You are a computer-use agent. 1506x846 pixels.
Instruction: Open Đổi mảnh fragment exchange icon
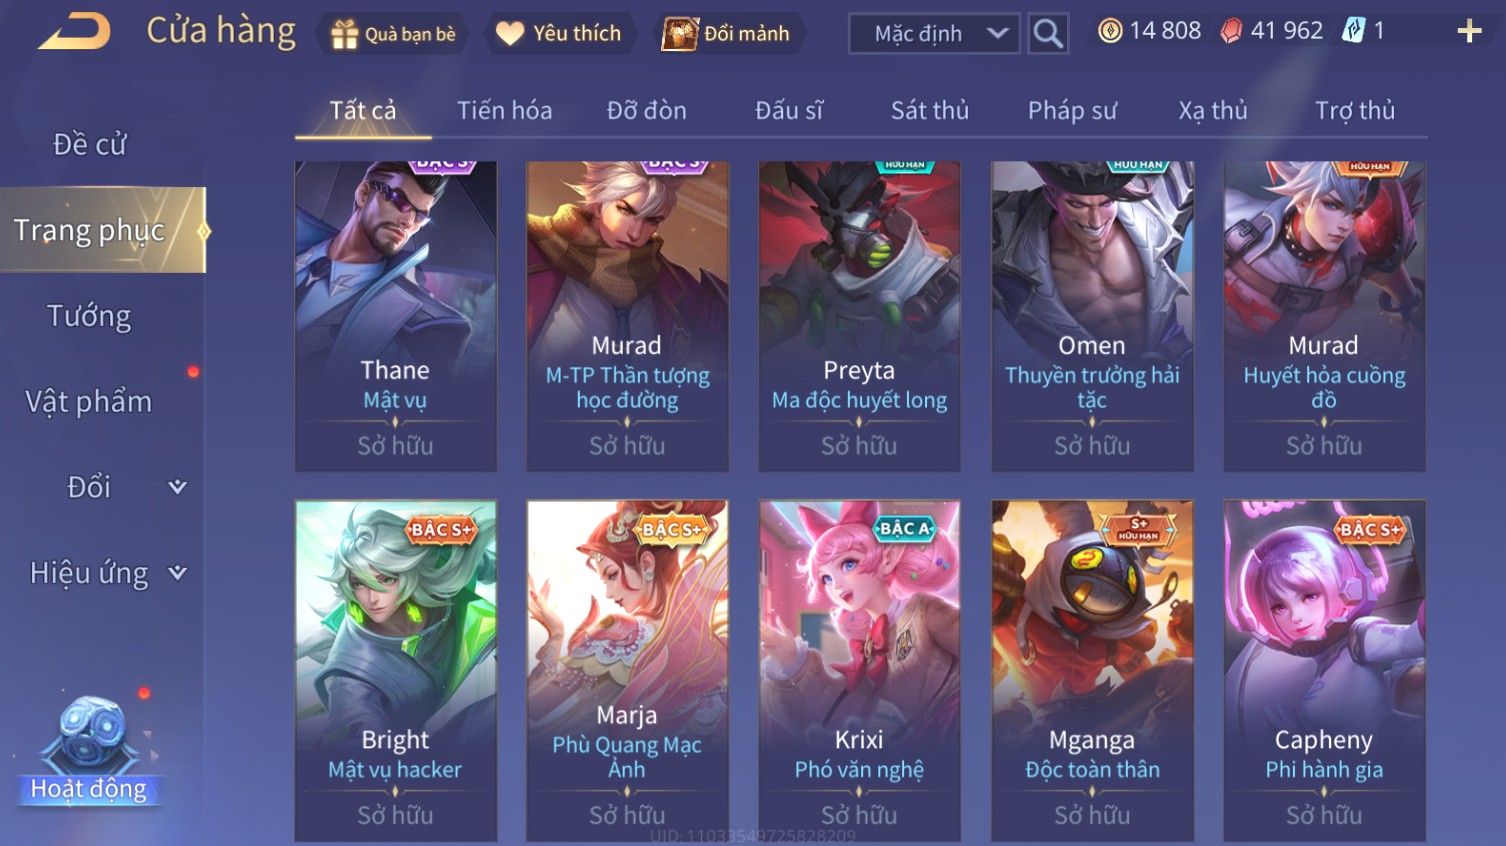pyautogui.click(x=679, y=34)
